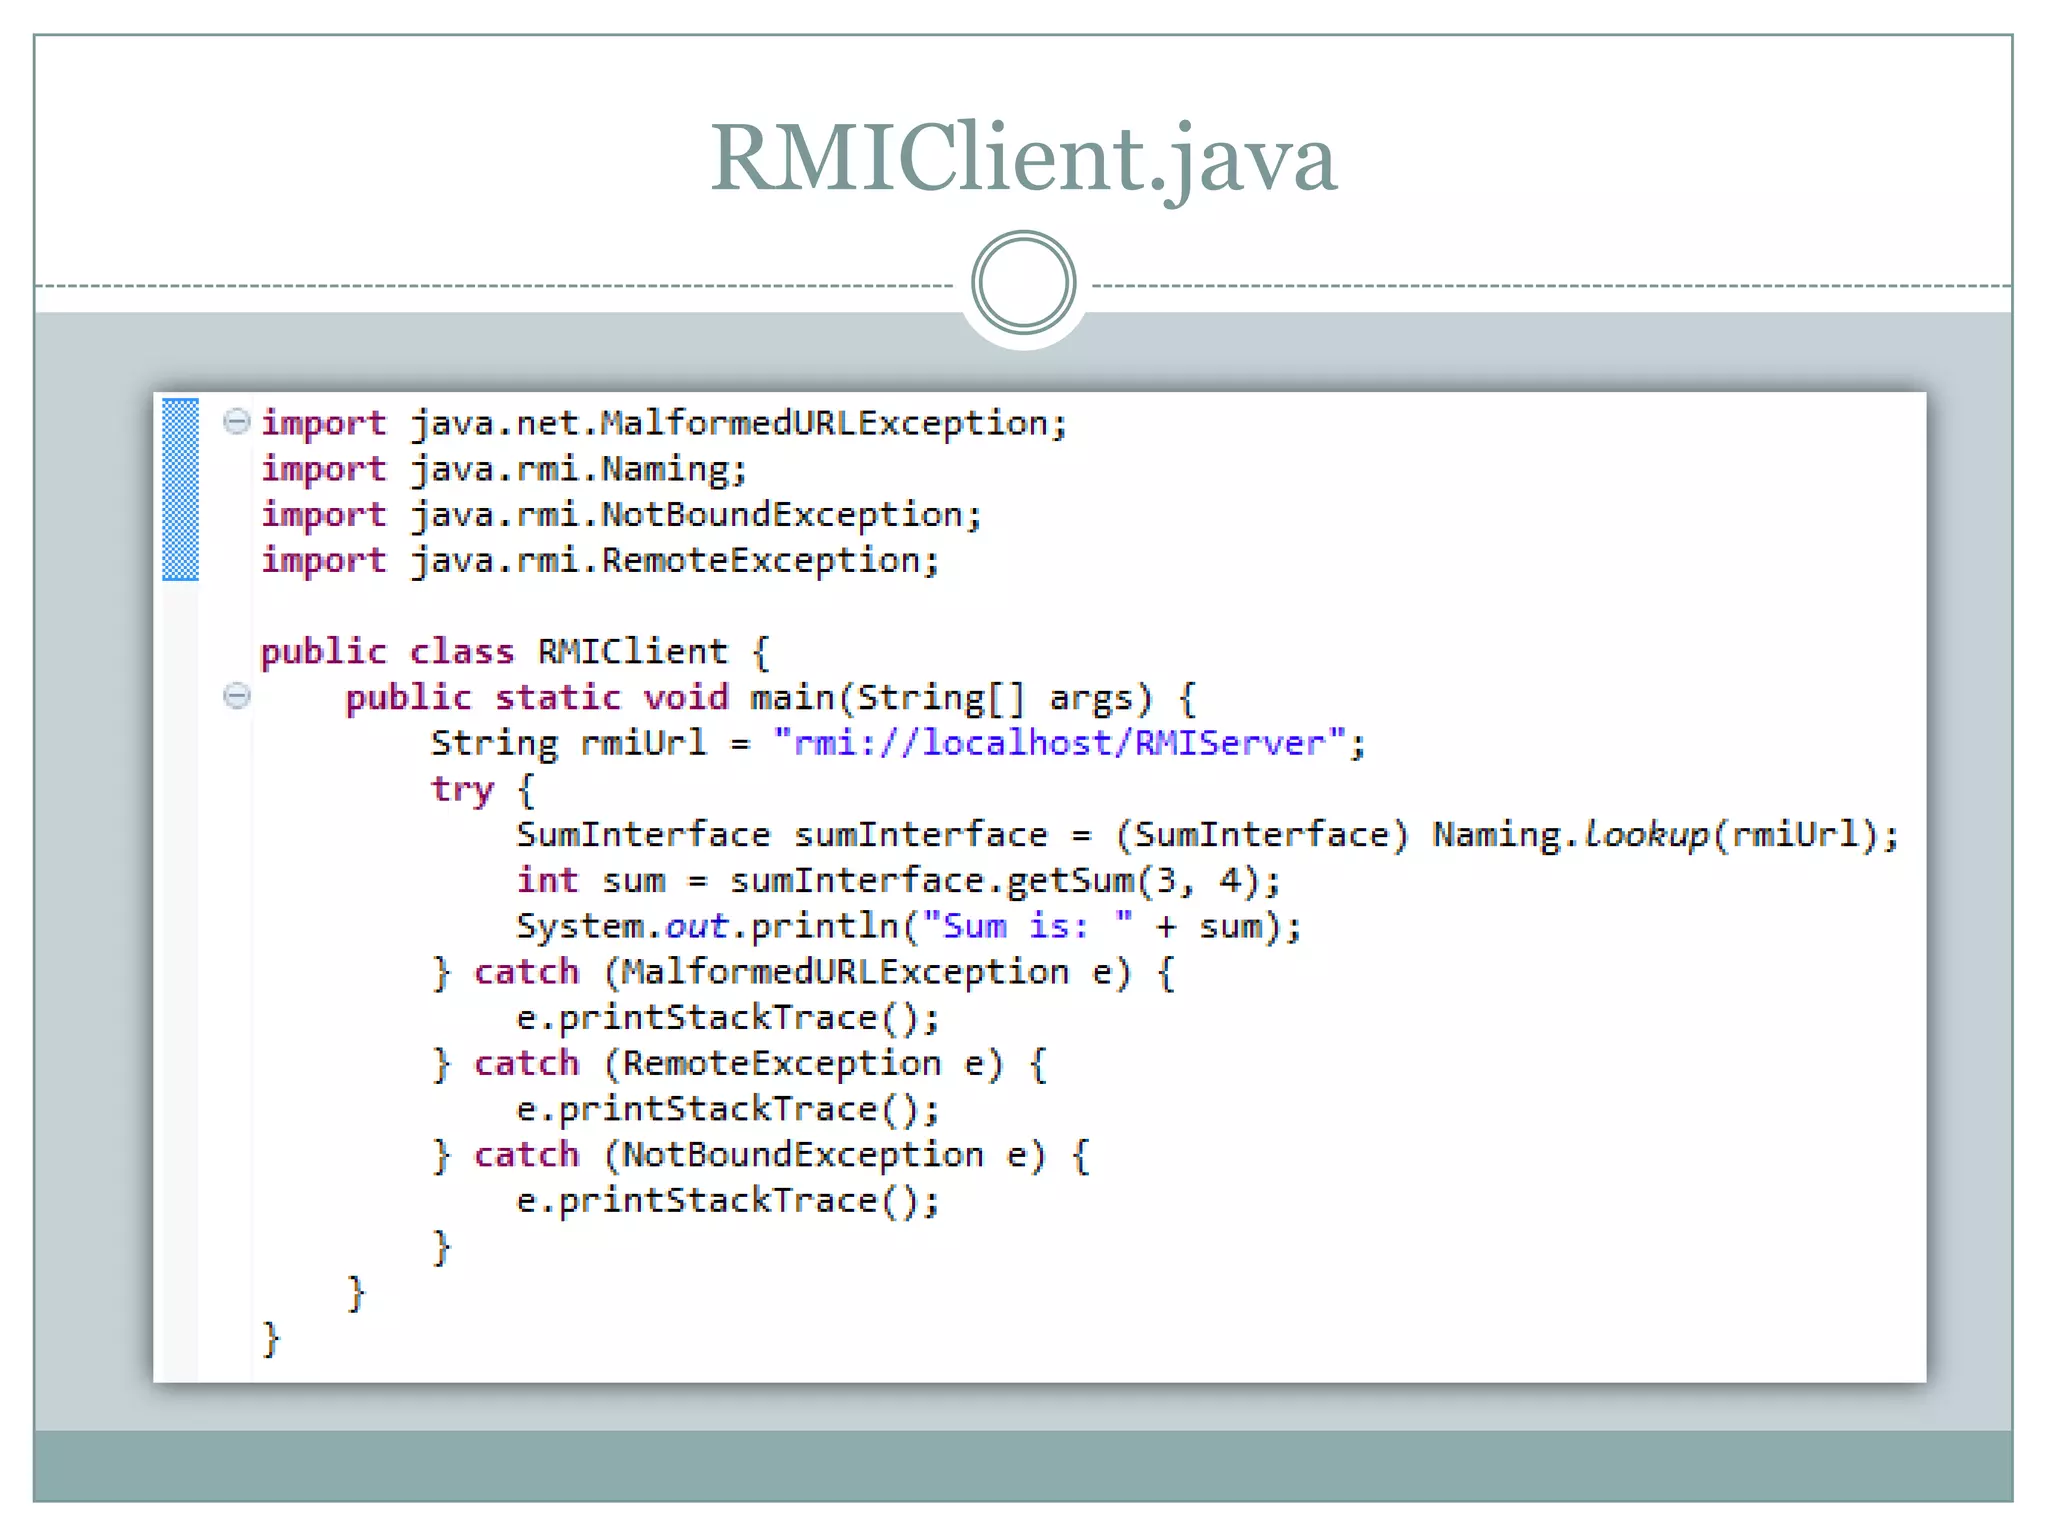
Task: Click the import java.rmi.NotBoundException line
Action: 621,515
